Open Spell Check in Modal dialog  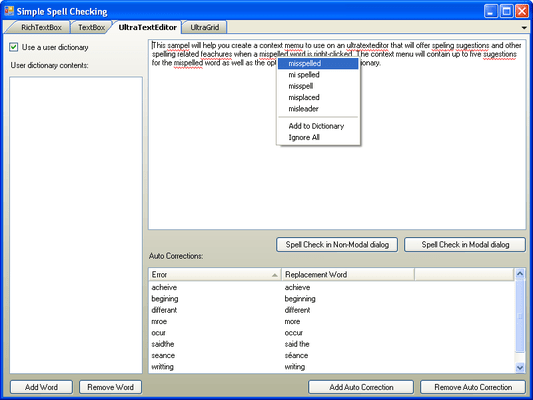pyautogui.click(x=465, y=245)
